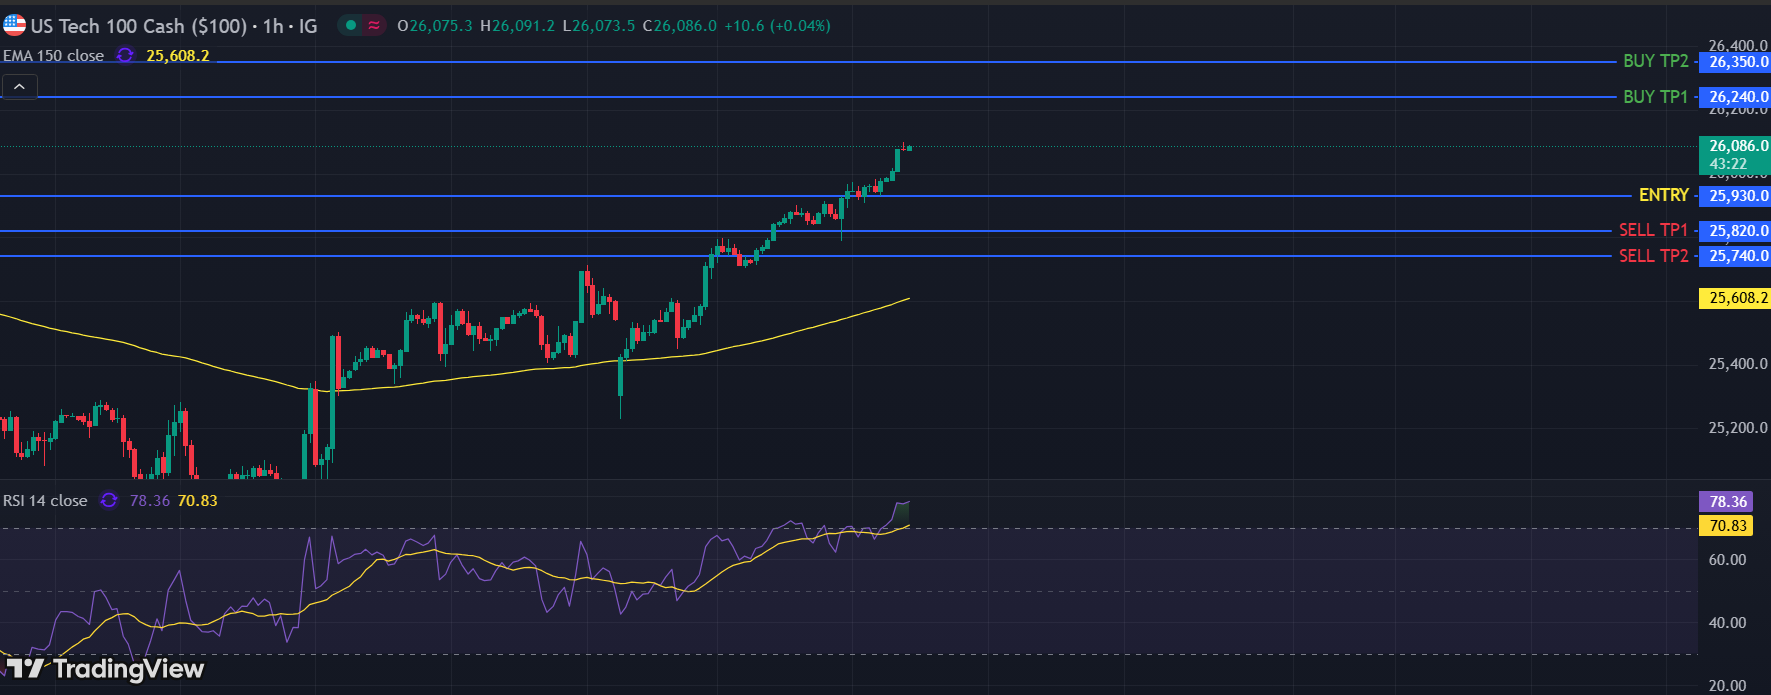
Task: Click the refresh icon beside RSI 14
Action: click(x=109, y=501)
